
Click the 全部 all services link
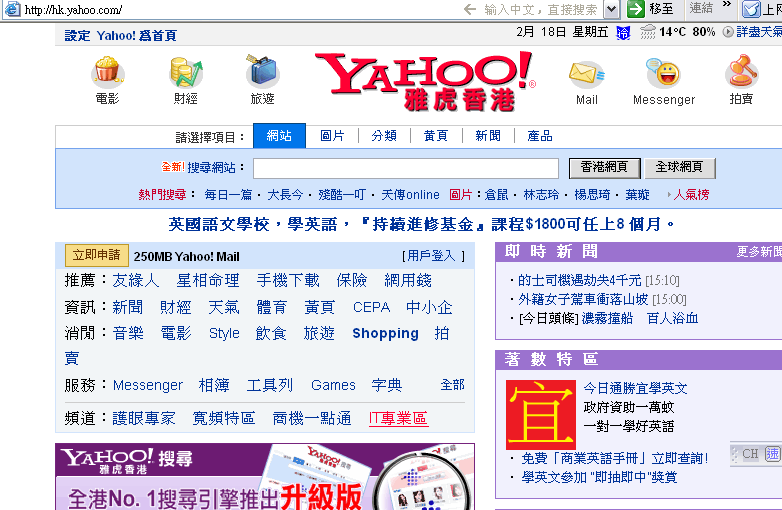[x=452, y=384]
